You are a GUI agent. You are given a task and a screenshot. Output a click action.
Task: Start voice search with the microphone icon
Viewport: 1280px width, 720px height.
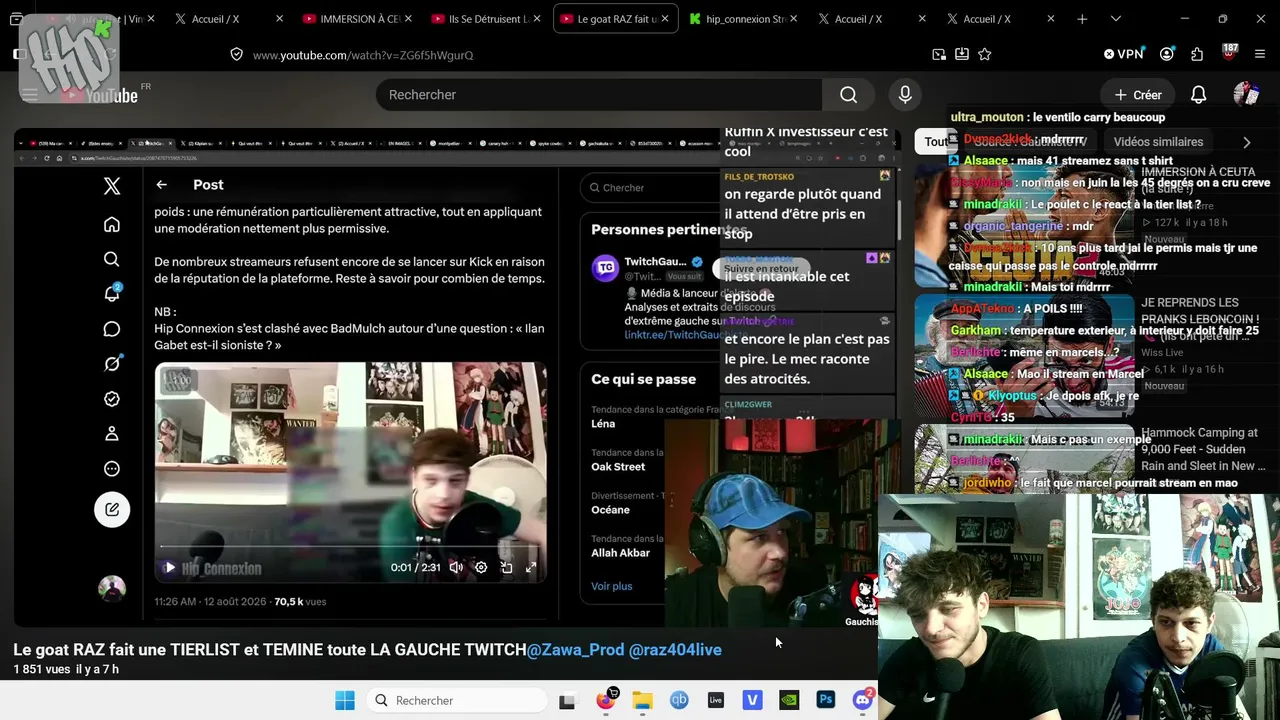[x=905, y=94]
